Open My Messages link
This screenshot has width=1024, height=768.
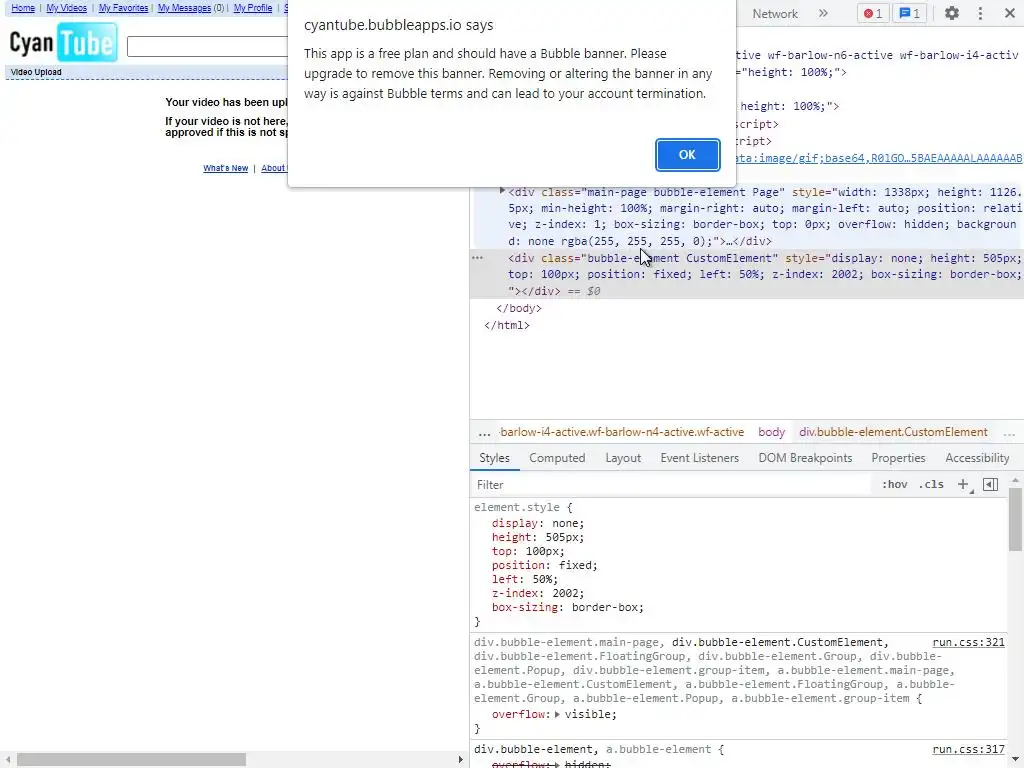click(x=184, y=8)
